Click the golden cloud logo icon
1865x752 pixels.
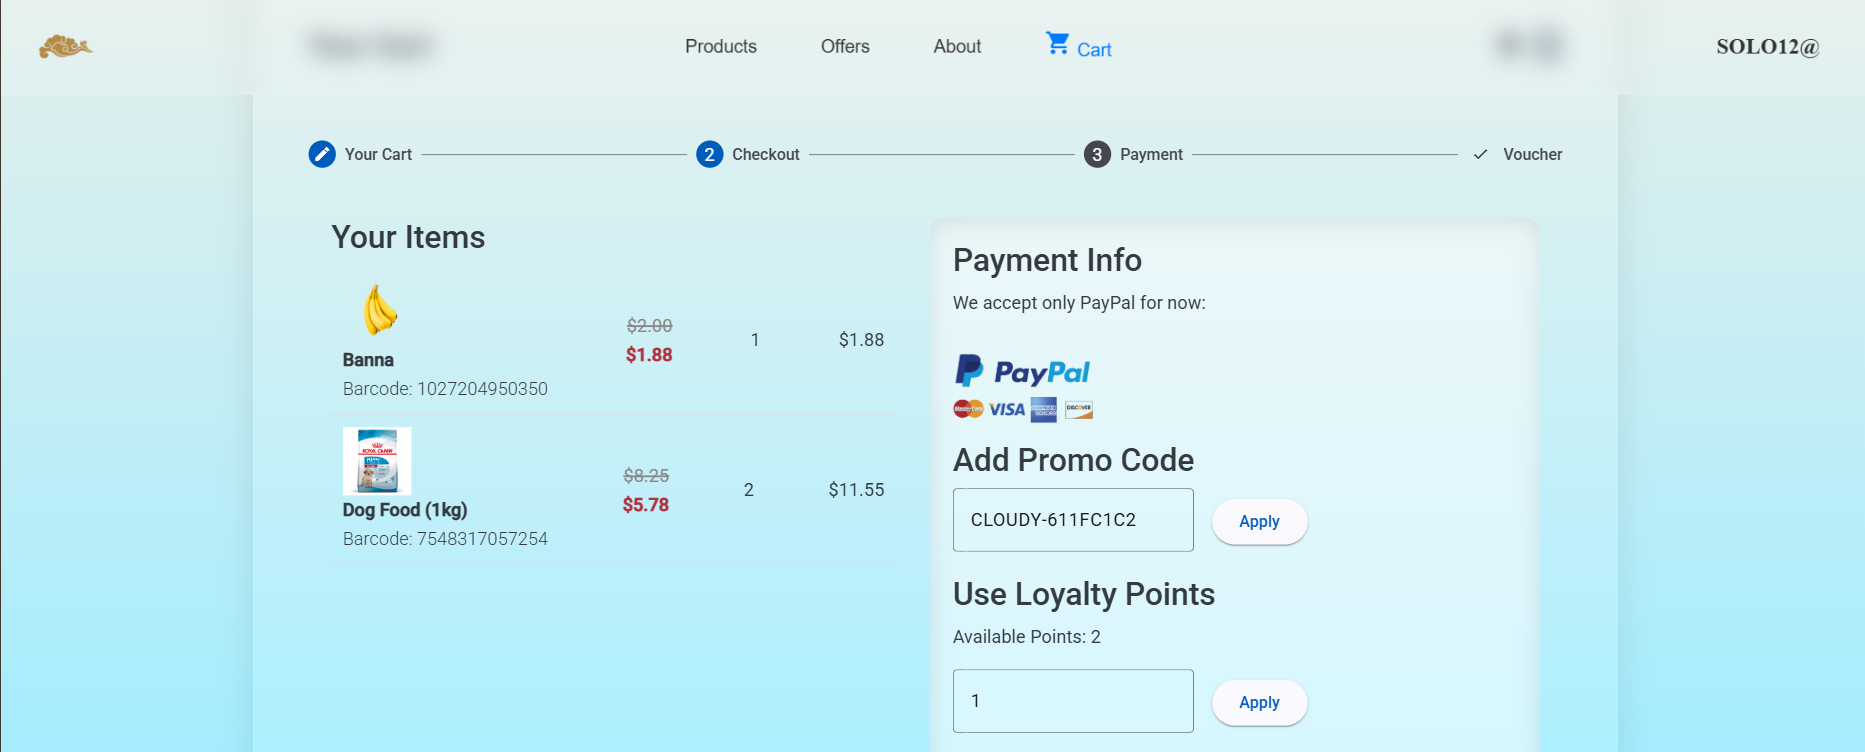pyautogui.click(x=65, y=46)
